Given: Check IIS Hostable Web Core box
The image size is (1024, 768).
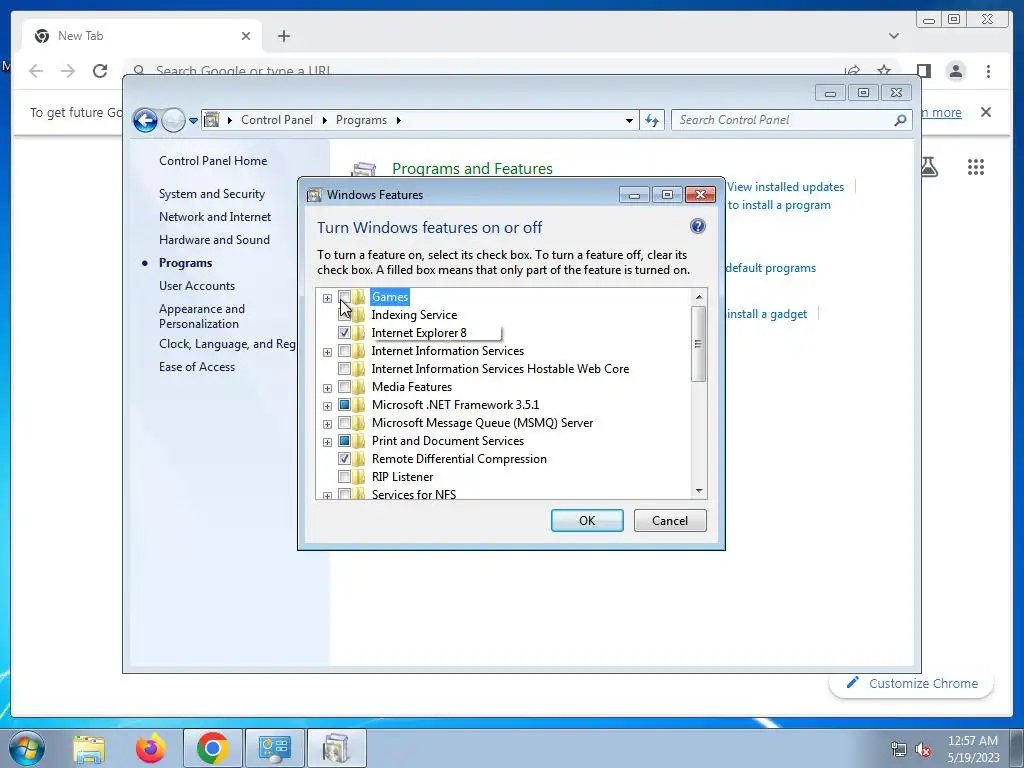Looking at the screenshot, I should 344,368.
